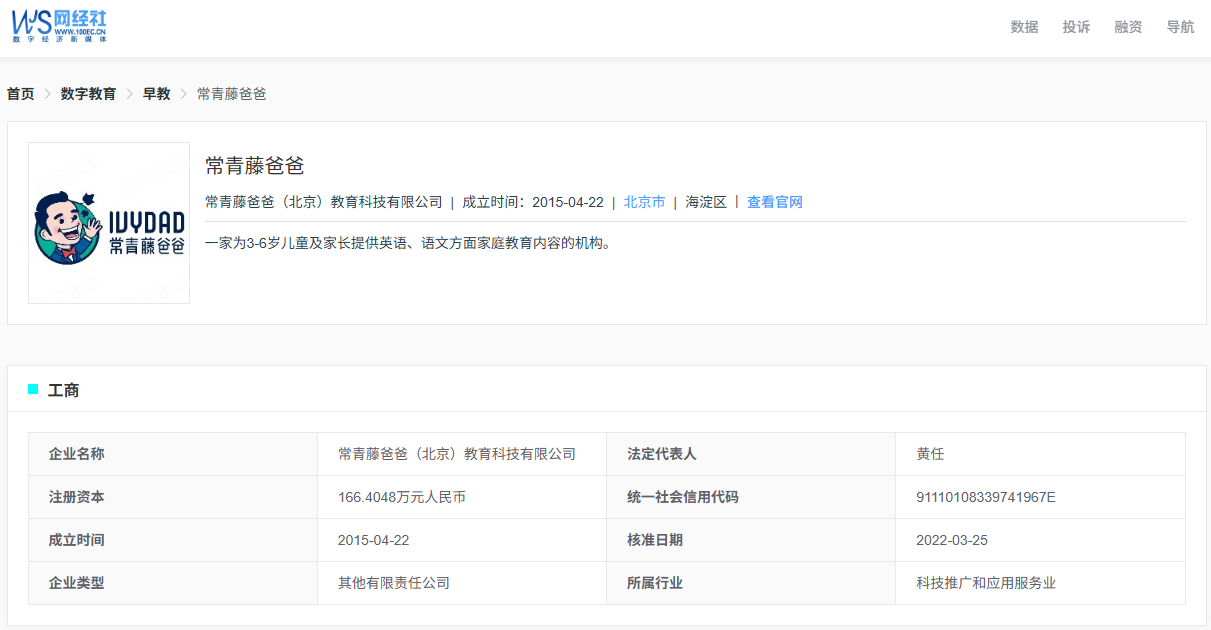This screenshot has height=630, width=1211.
Task: Click the 工商 section heading
Action: 64,390
